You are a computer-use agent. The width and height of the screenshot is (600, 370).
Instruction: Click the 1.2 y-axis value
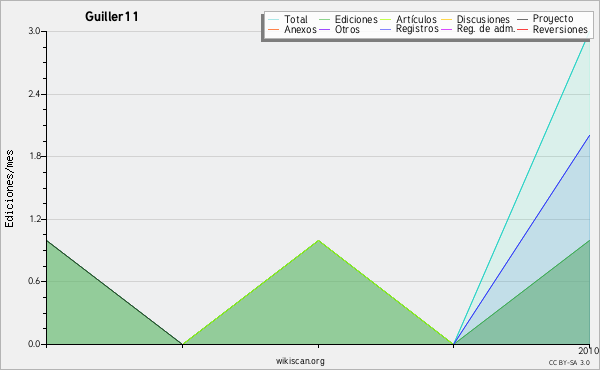[x=34, y=219]
